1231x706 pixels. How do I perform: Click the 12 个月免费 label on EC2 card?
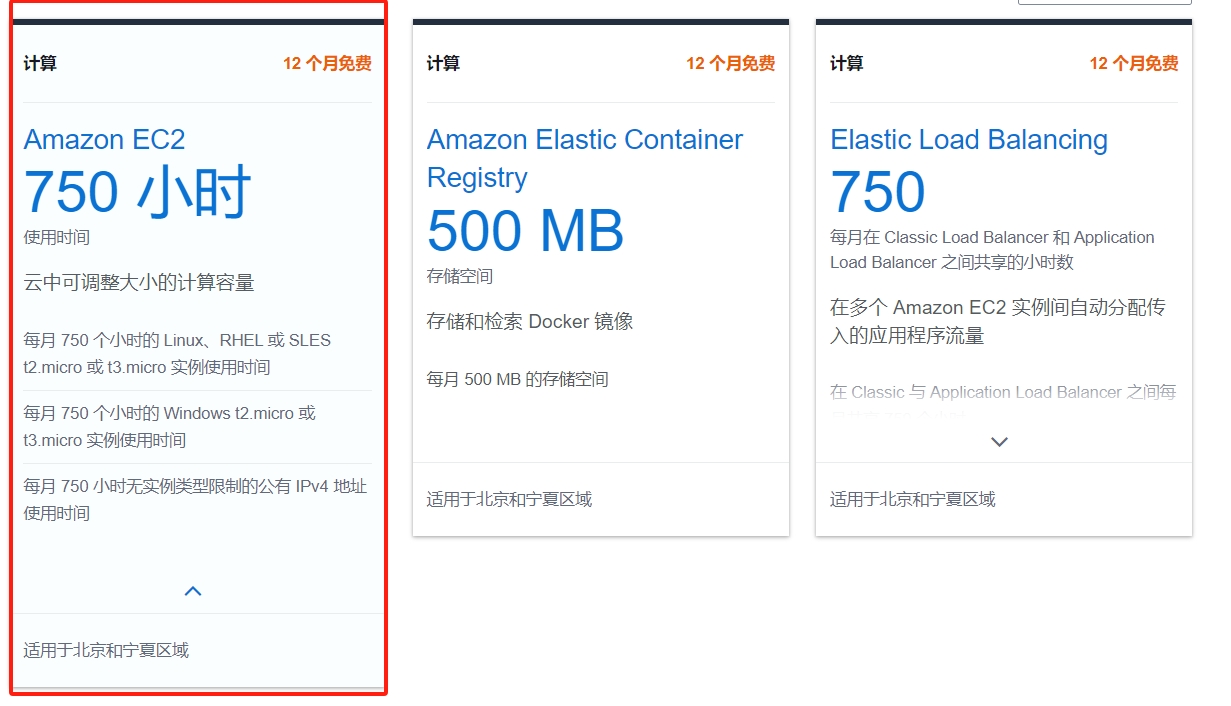click(327, 64)
